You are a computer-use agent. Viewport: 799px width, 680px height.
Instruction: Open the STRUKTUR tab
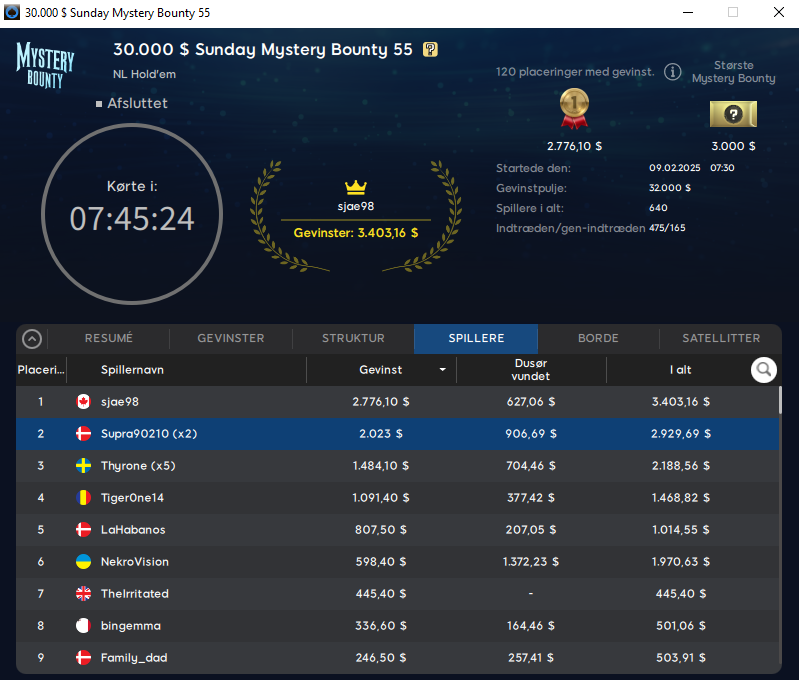click(x=353, y=338)
